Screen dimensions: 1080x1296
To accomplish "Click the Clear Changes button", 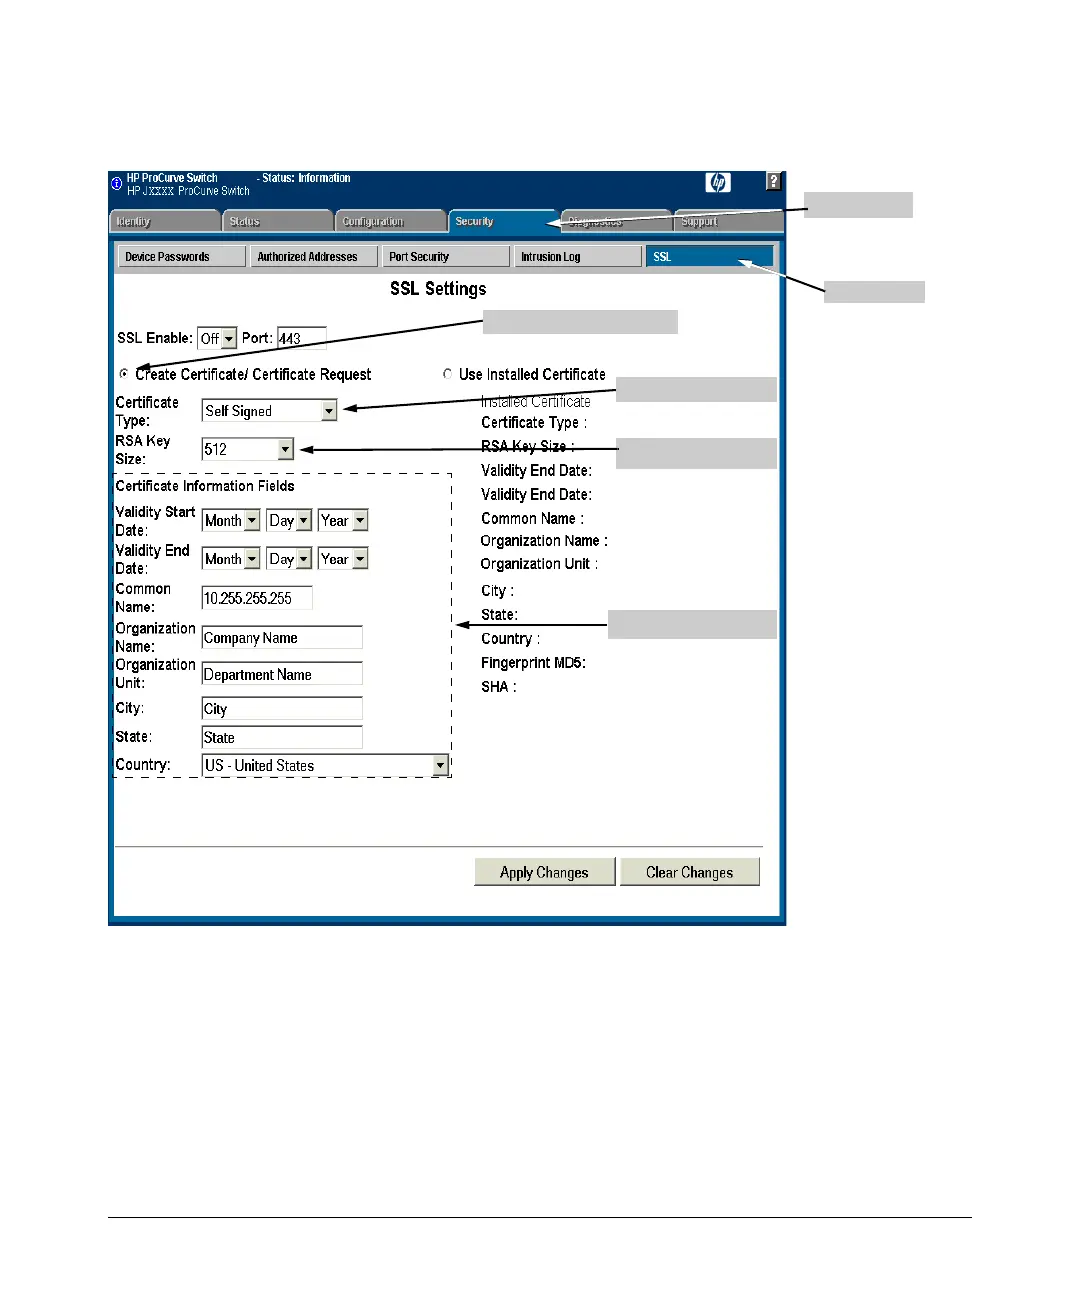I will click(x=689, y=872).
